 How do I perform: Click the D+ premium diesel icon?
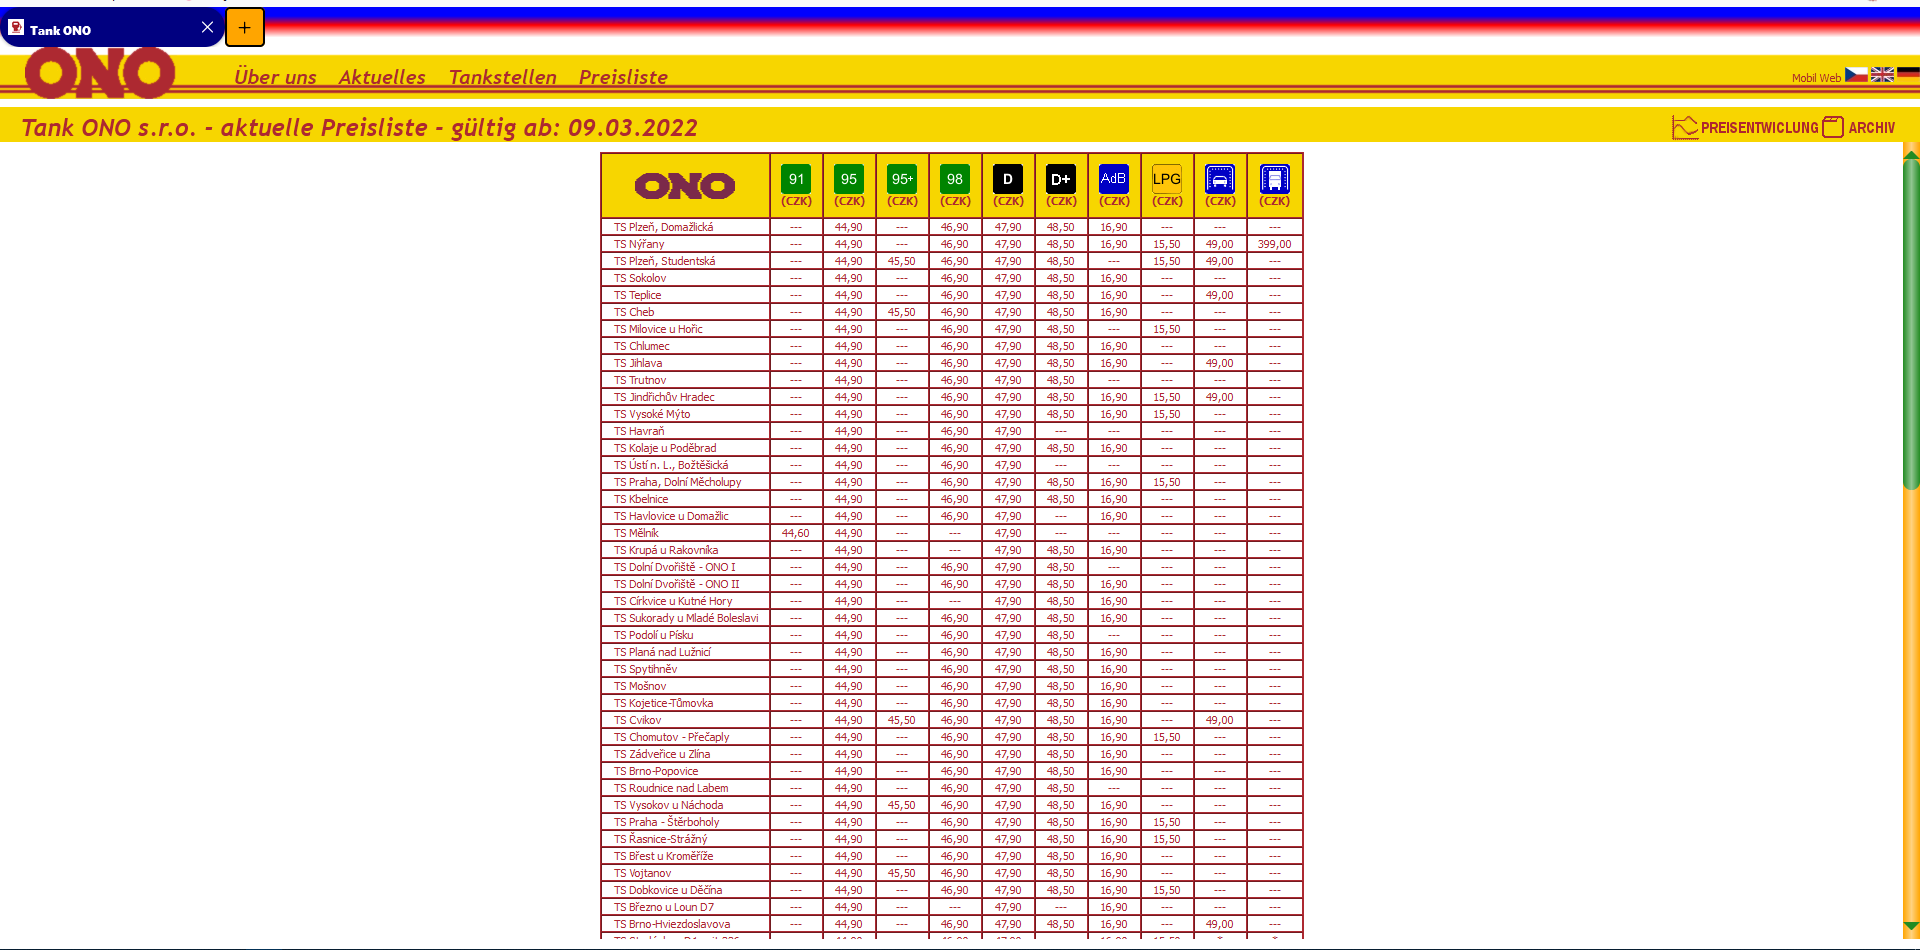tap(1061, 179)
